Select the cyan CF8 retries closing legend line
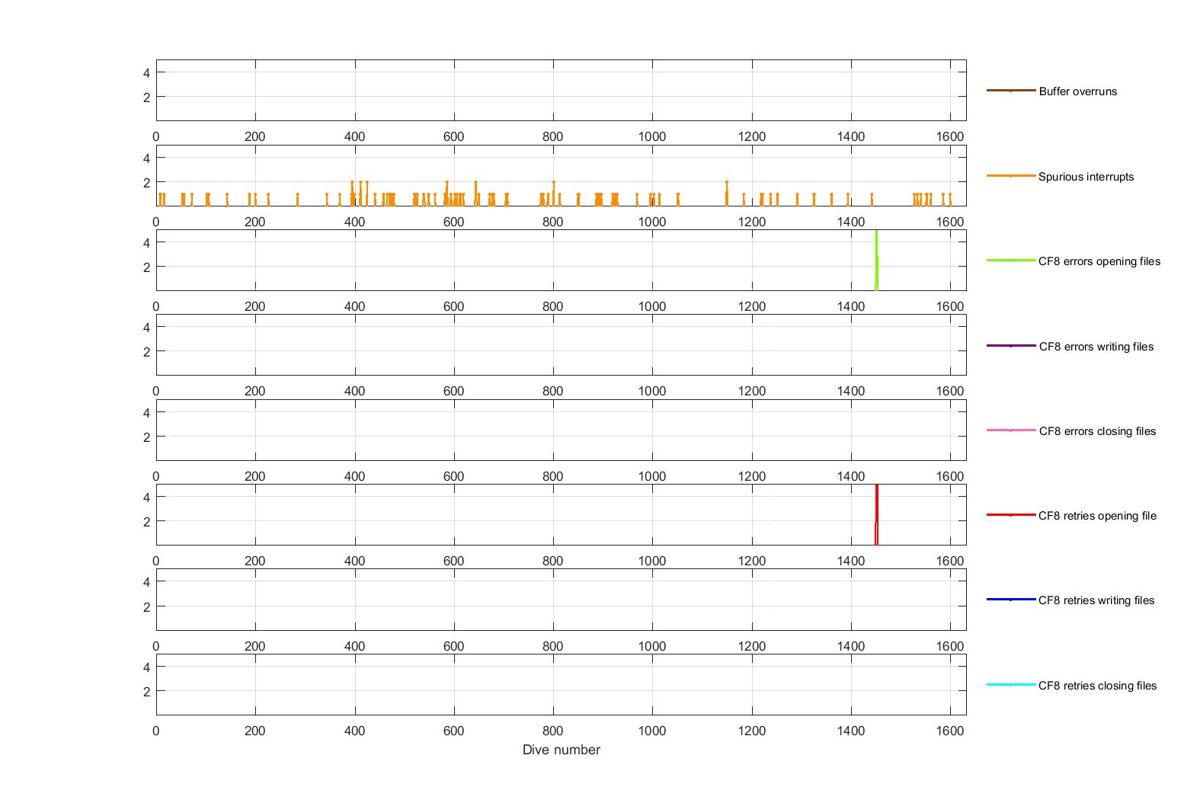The image size is (1200, 804). tap(1011, 685)
